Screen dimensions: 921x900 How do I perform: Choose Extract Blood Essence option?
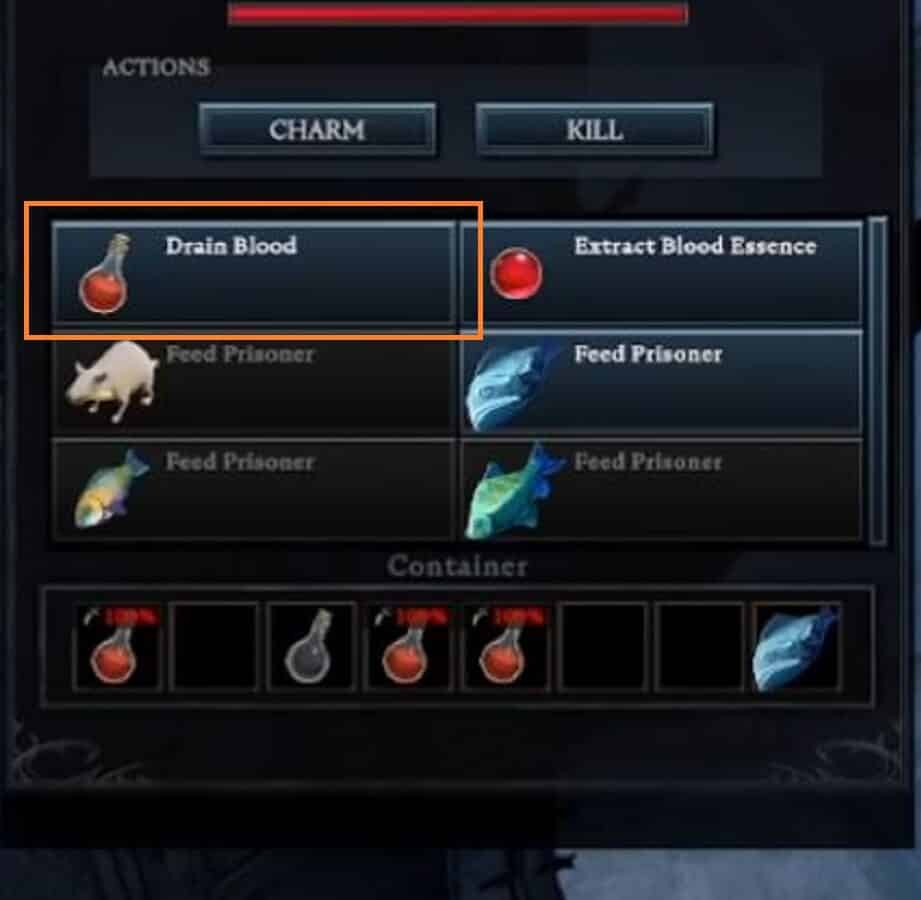click(662, 273)
